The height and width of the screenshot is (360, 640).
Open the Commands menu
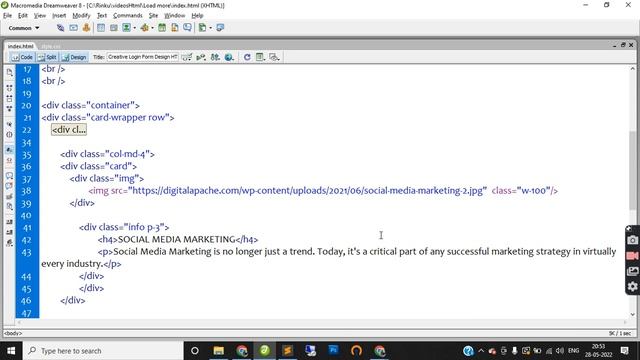(128, 15)
